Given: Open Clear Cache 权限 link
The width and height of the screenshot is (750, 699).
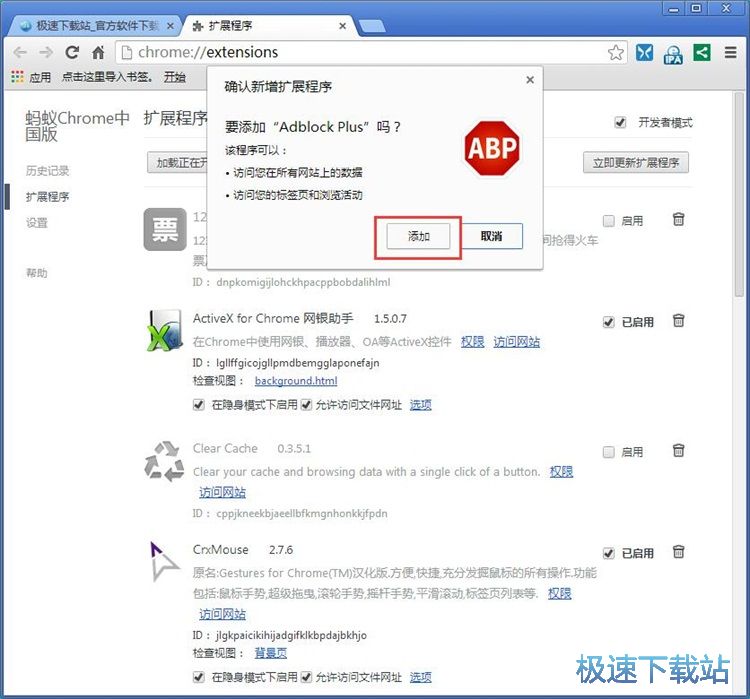Looking at the screenshot, I should [x=562, y=472].
